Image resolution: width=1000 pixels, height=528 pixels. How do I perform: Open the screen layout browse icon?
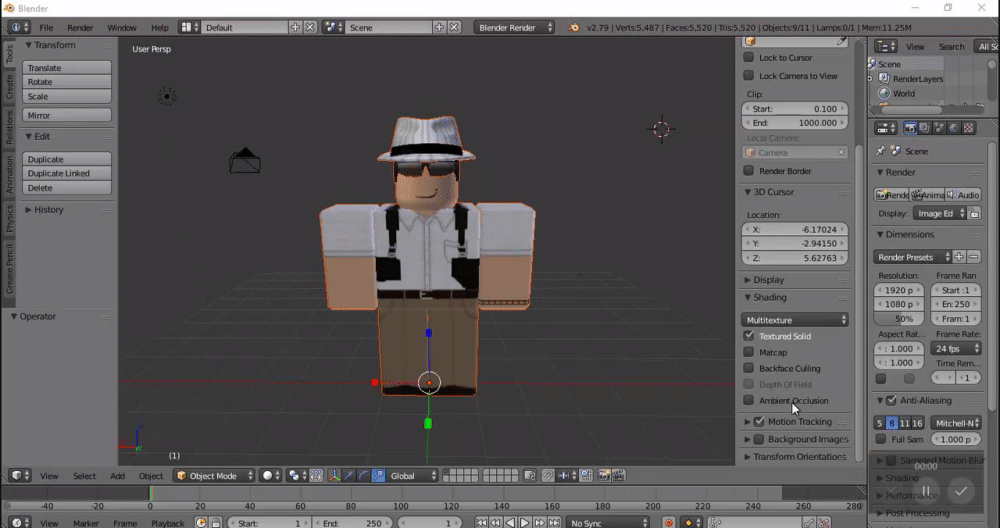pyautogui.click(x=189, y=27)
